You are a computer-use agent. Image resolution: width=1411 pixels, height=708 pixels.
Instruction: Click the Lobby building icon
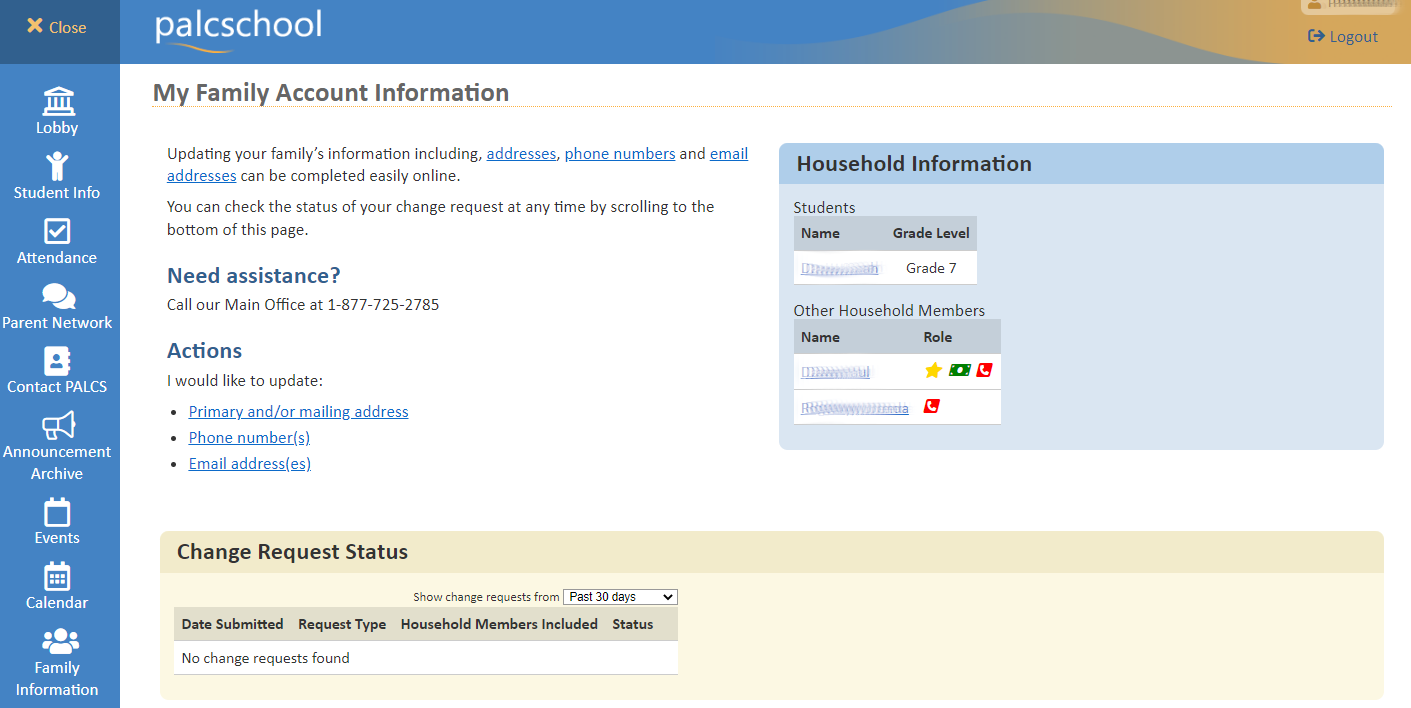click(x=58, y=101)
